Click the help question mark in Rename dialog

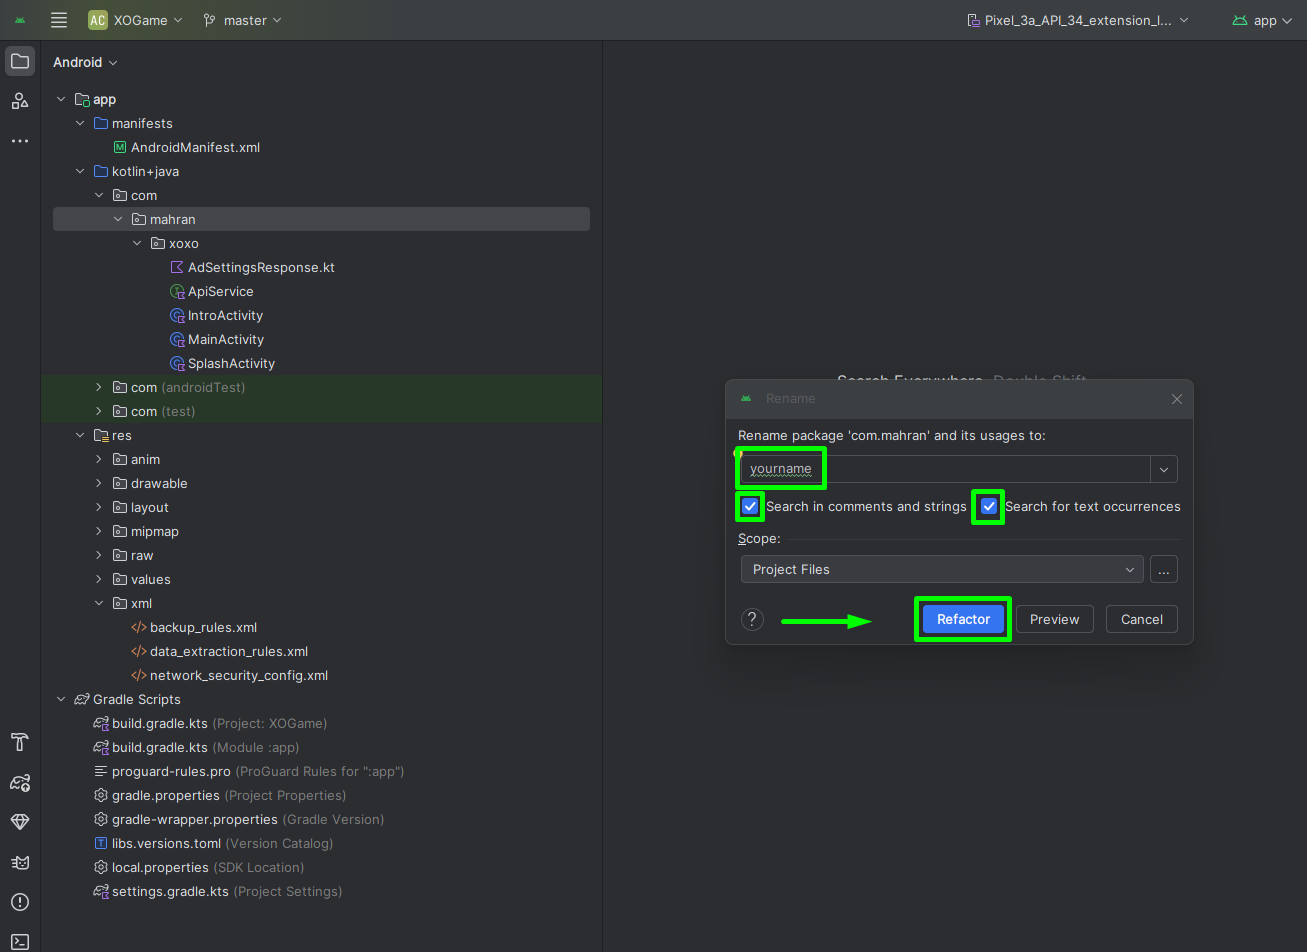[752, 620]
